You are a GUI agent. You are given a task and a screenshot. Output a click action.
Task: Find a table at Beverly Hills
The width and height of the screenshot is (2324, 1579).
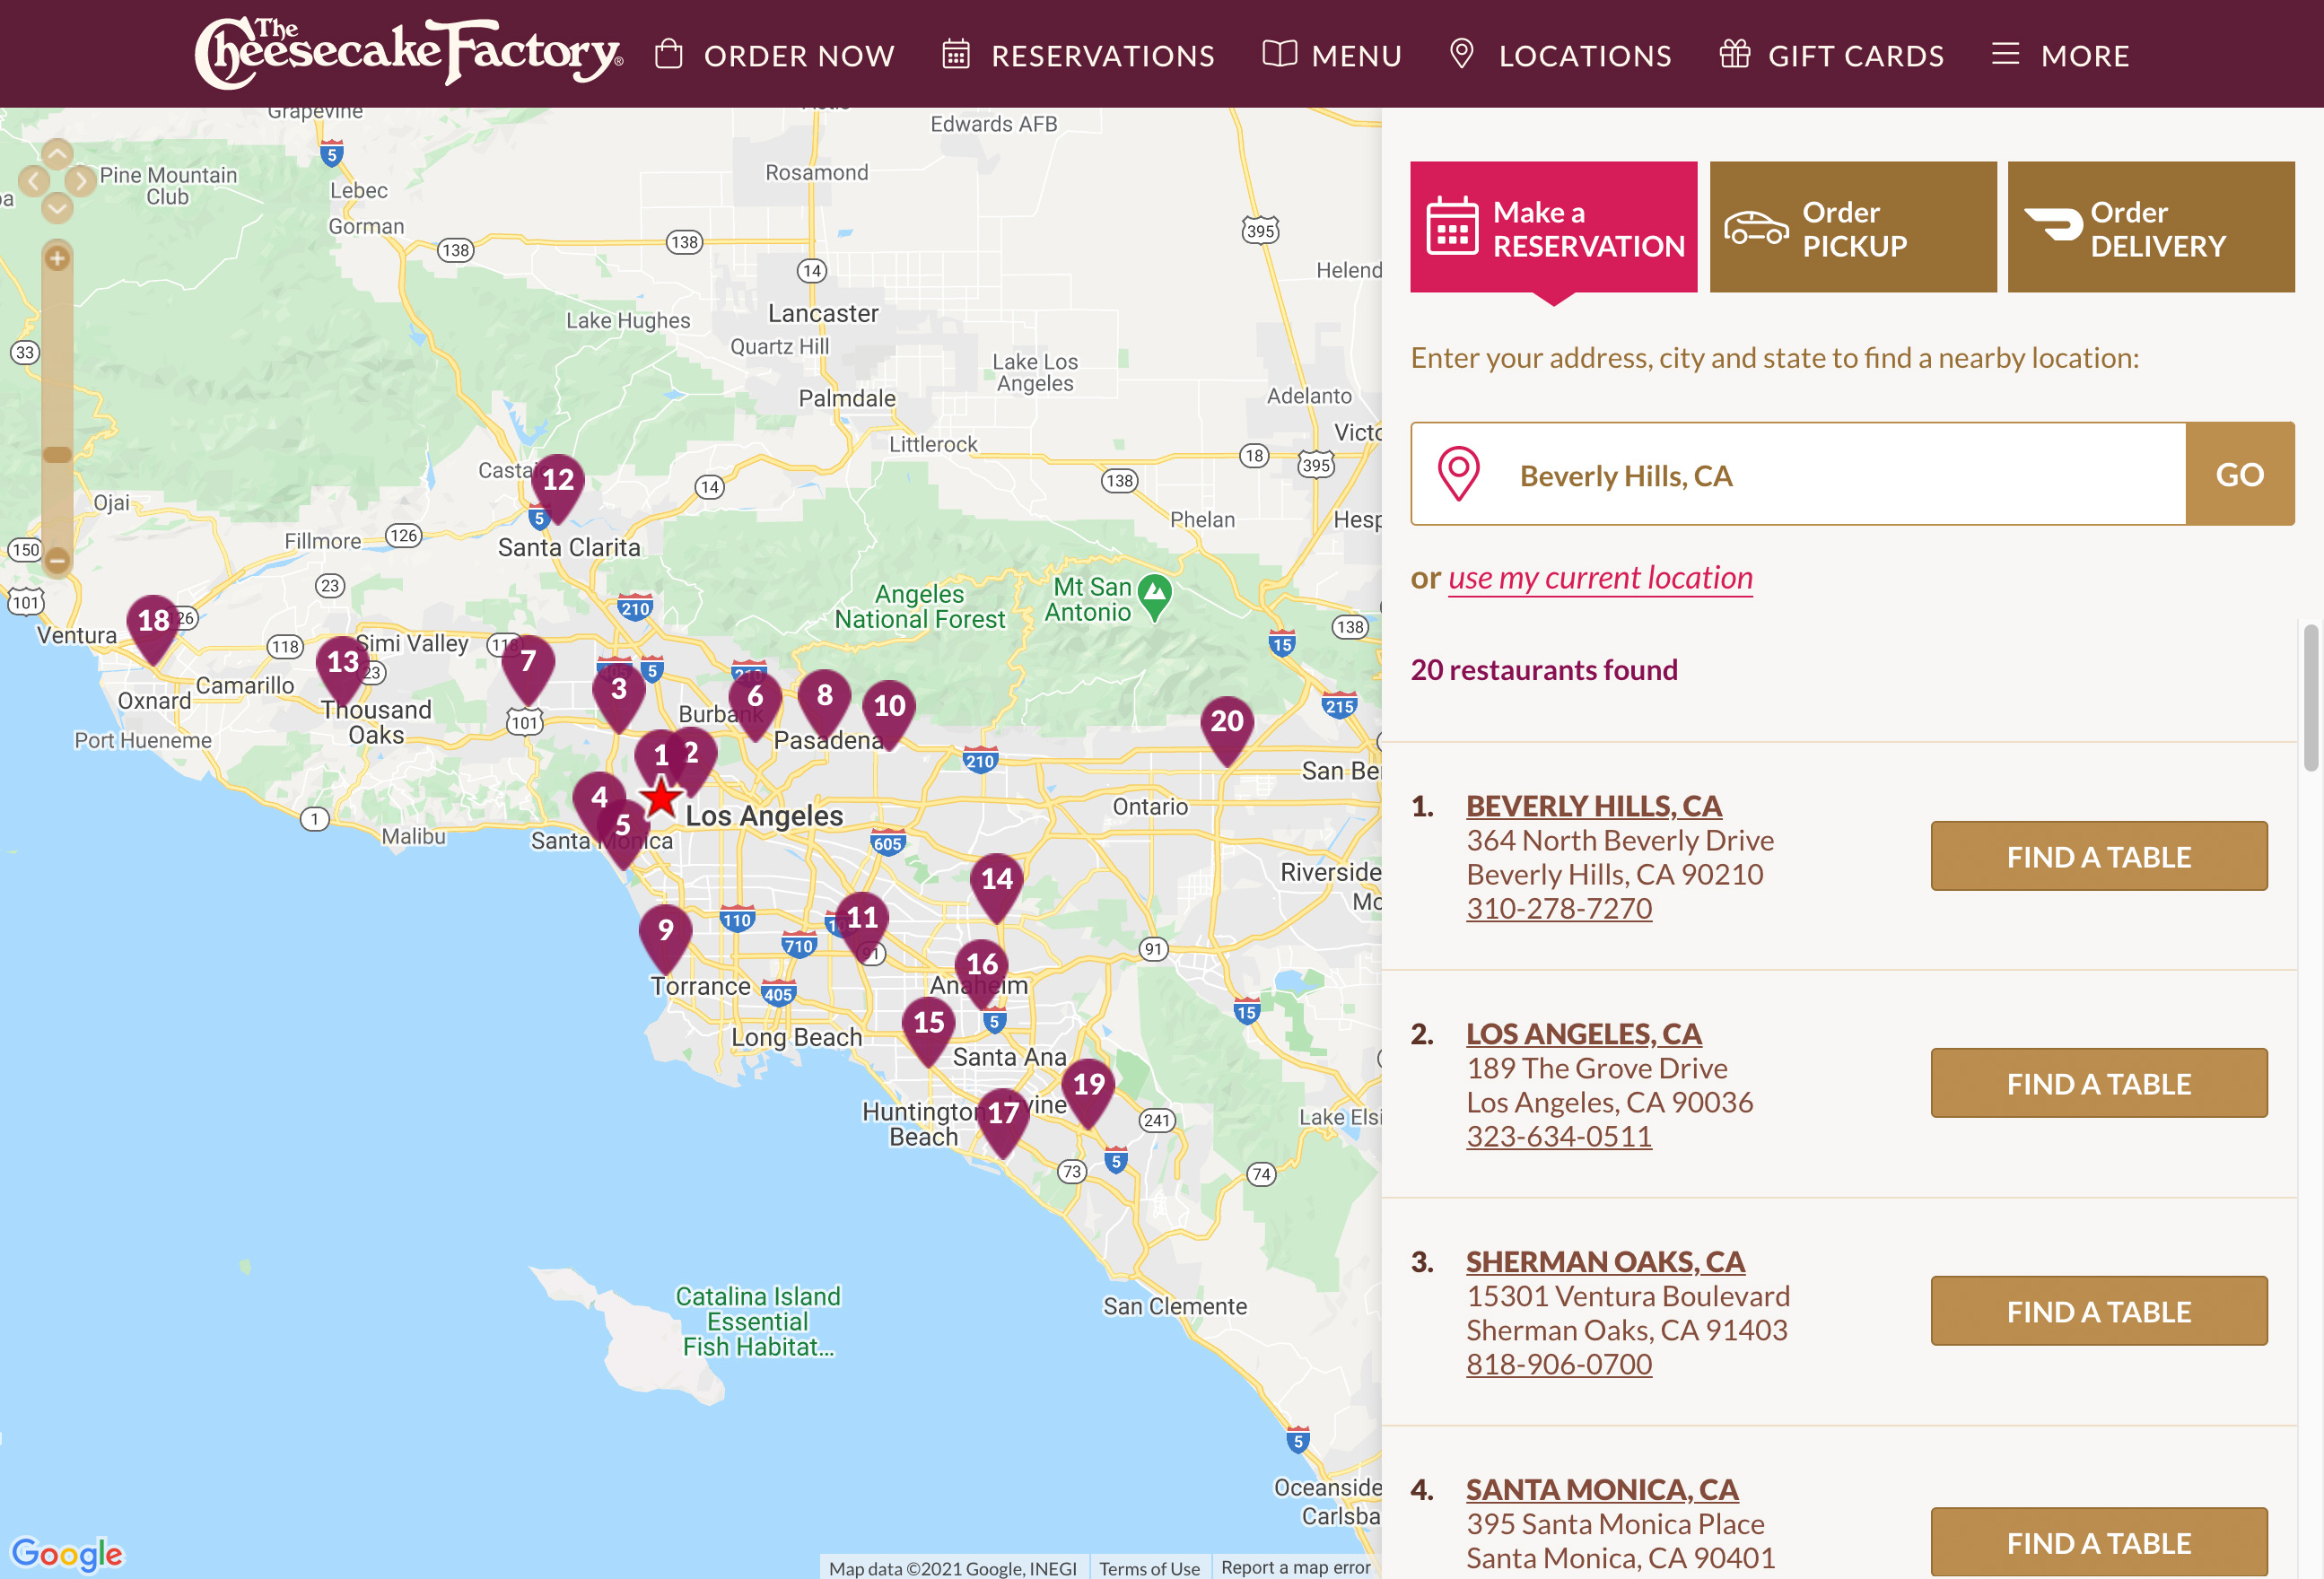pos(2099,856)
